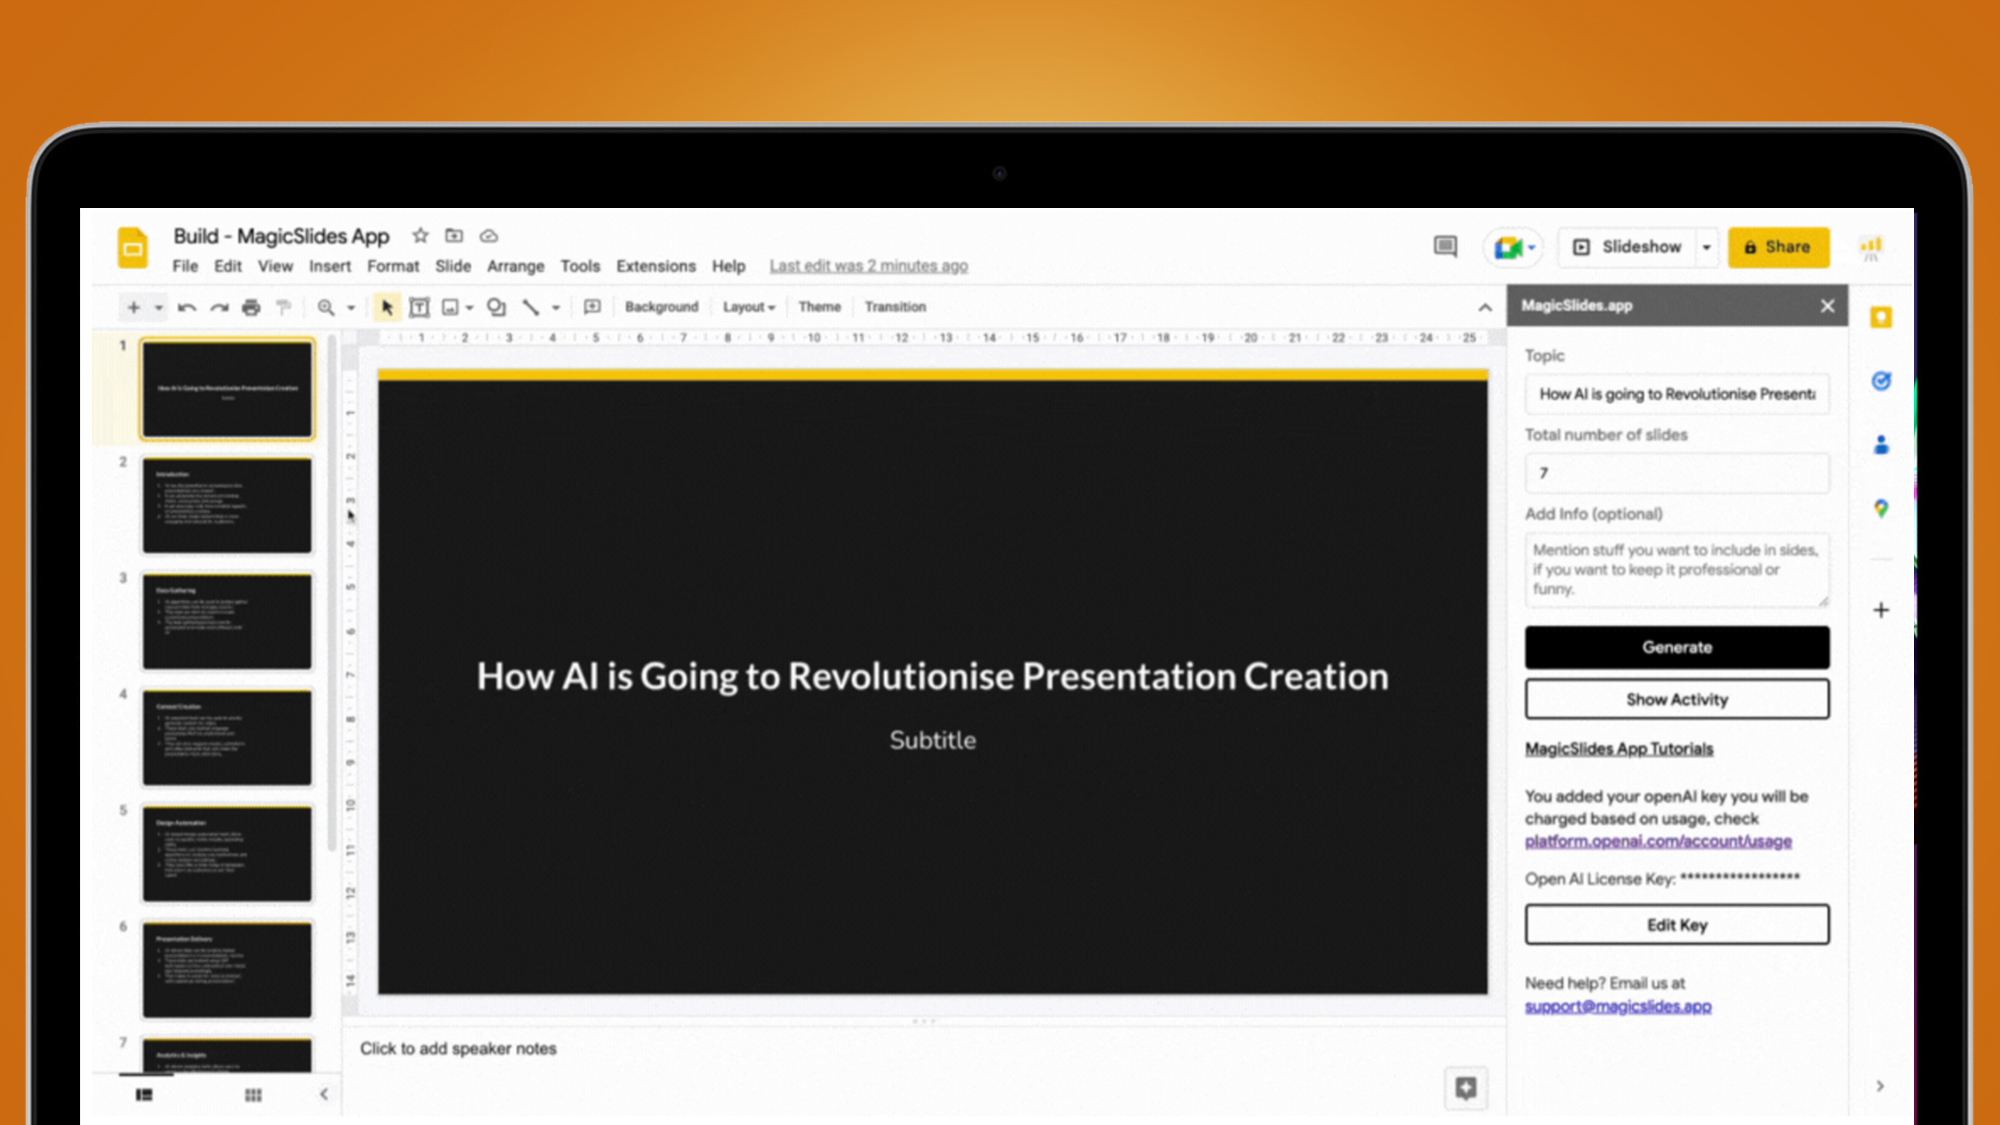The width and height of the screenshot is (2000, 1125).
Task: Click the shape tool icon
Action: click(x=497, y=306)
